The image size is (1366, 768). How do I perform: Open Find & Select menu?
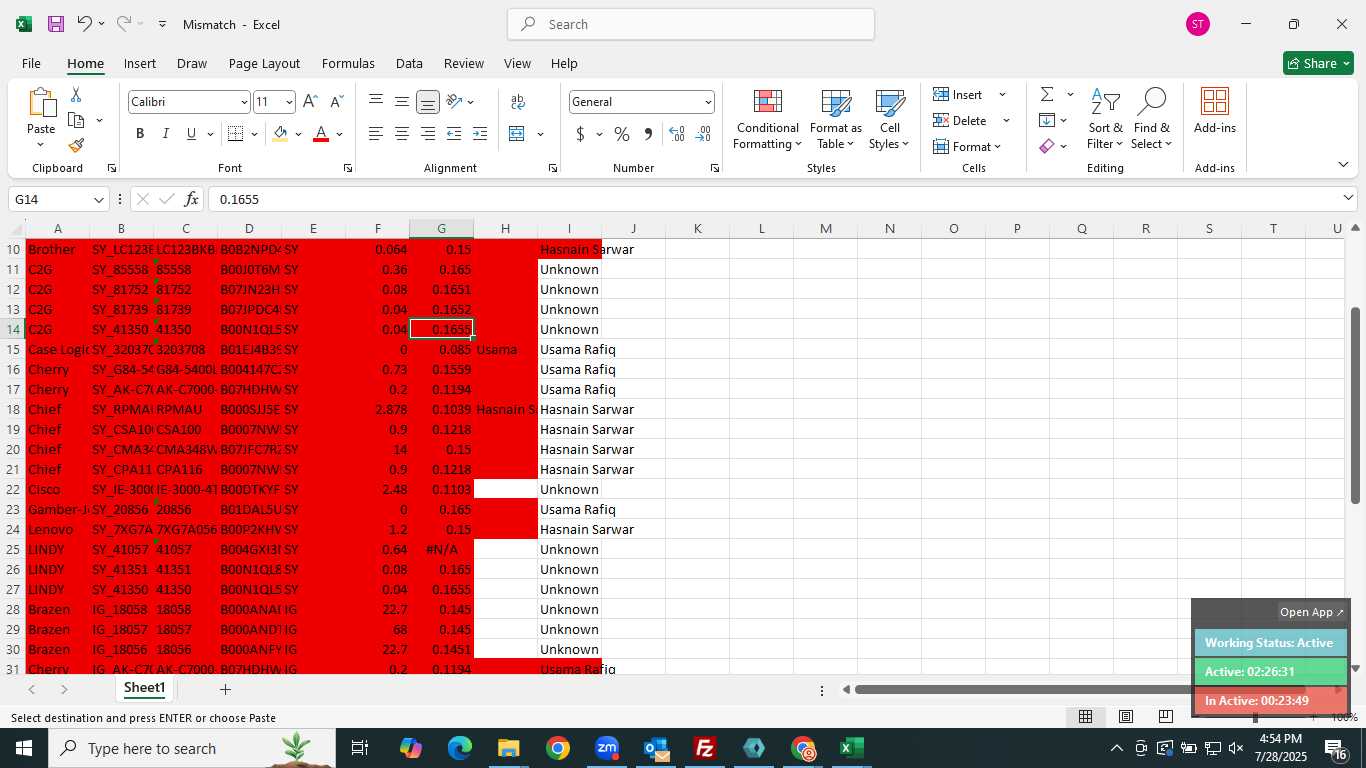tap(1151, 119)
